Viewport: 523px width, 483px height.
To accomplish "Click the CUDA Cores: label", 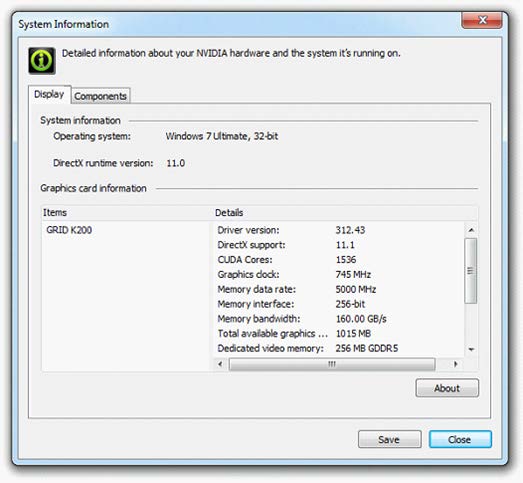I will click(x=245, y=260).
